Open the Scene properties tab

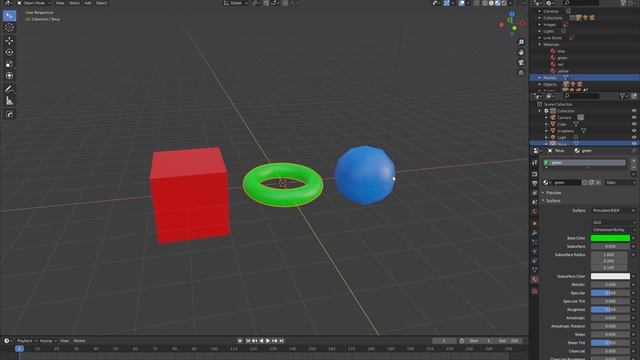pyautogui.click(x=534, y=202)
